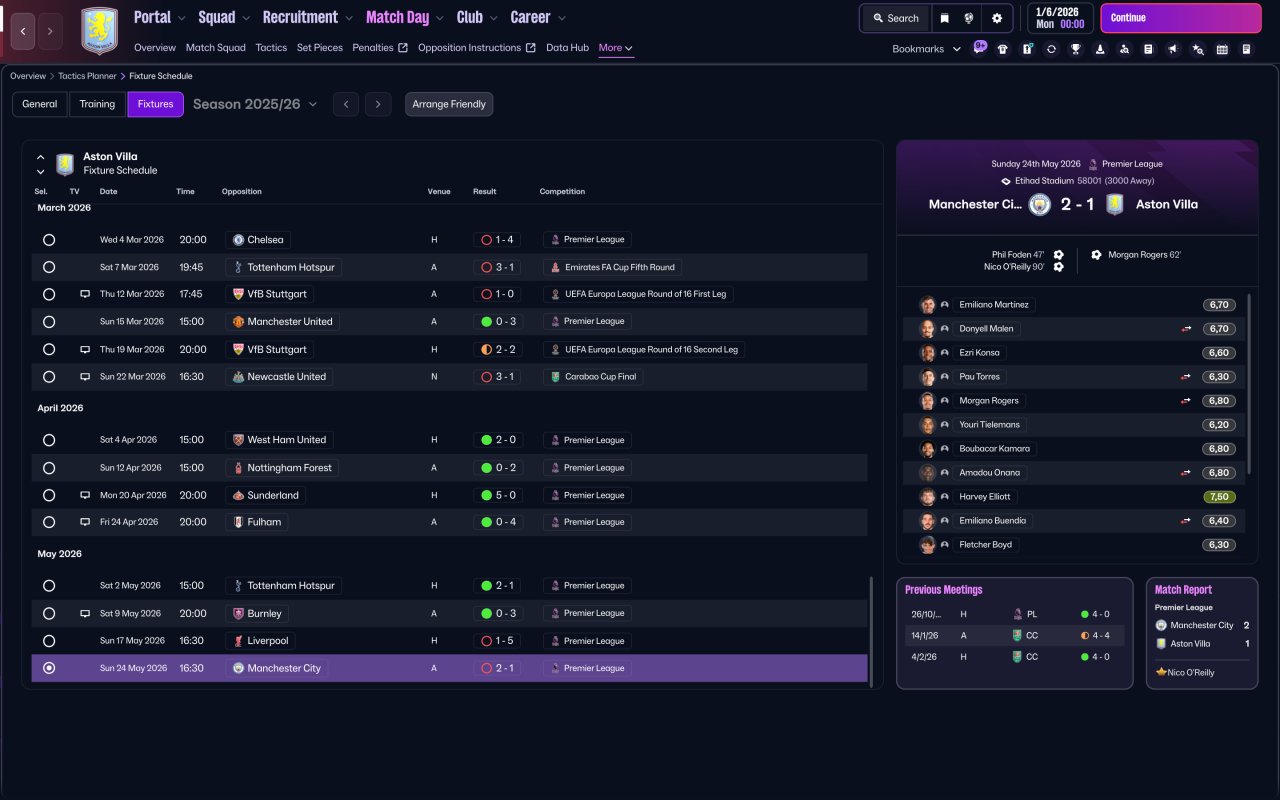Click the substitution arrows icon beside Emiliano Buendia
This screenshot has width=1280, height=800.
click(1185, 521)
